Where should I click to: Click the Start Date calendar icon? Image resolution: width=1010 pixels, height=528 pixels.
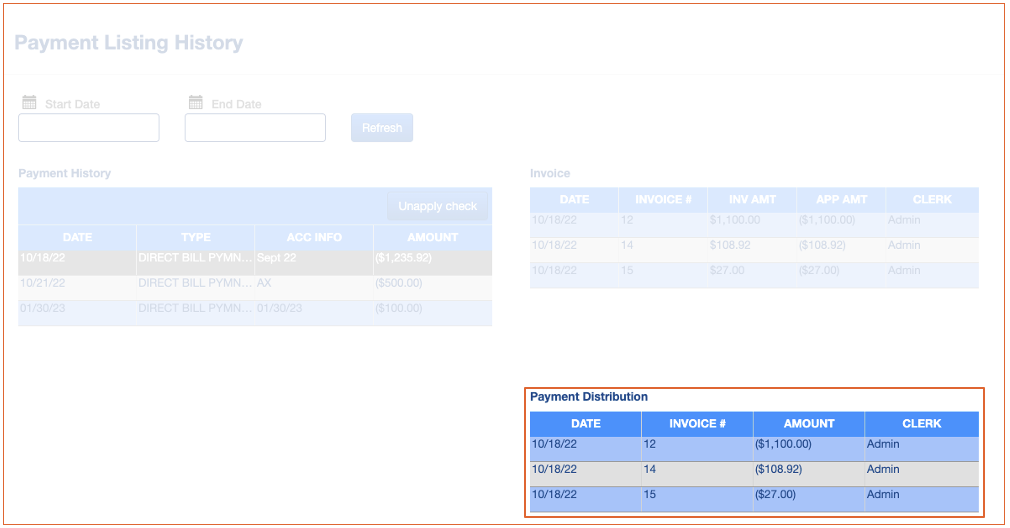[x=29, y=103]
